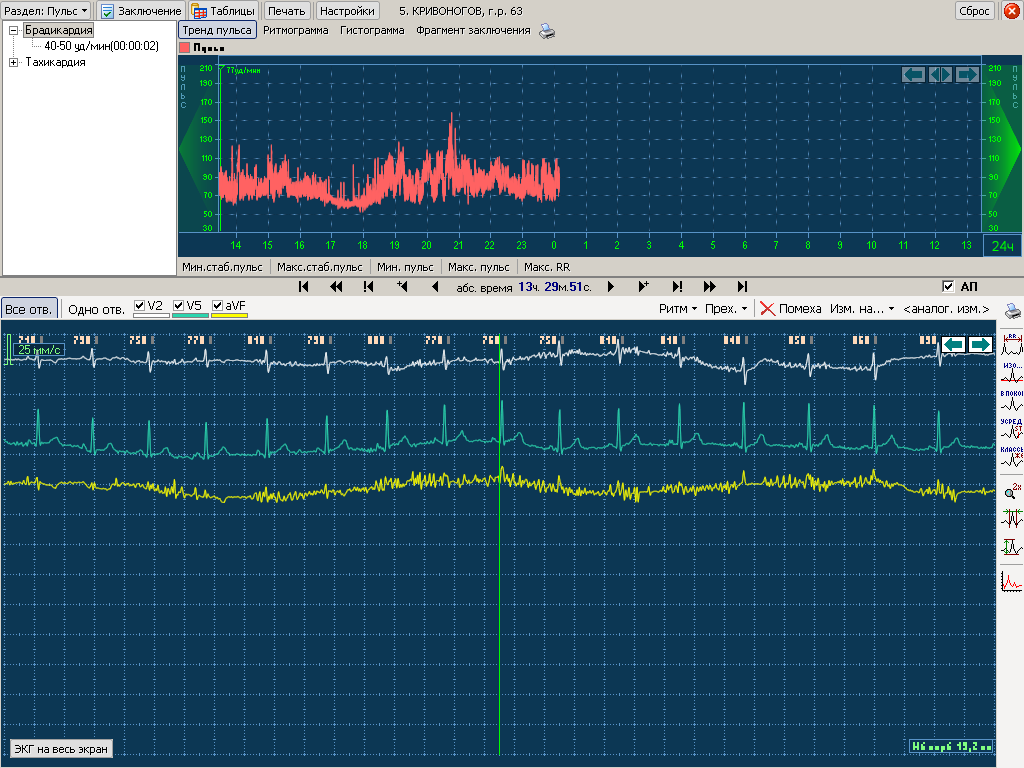Toggle the 'Все отв.' all leads button
1024x768 pixels.
point(29,310)
